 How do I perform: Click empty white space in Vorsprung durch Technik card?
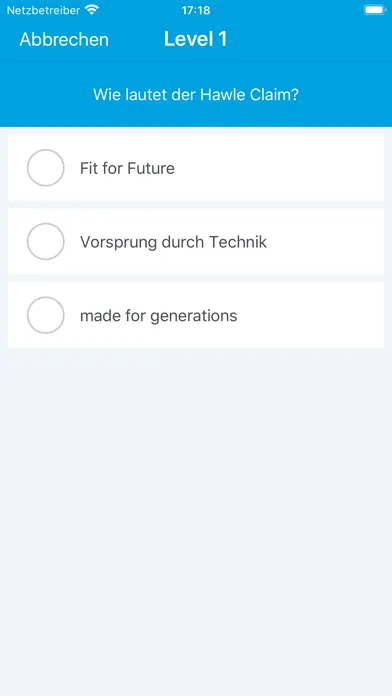(x=329, y=241)
